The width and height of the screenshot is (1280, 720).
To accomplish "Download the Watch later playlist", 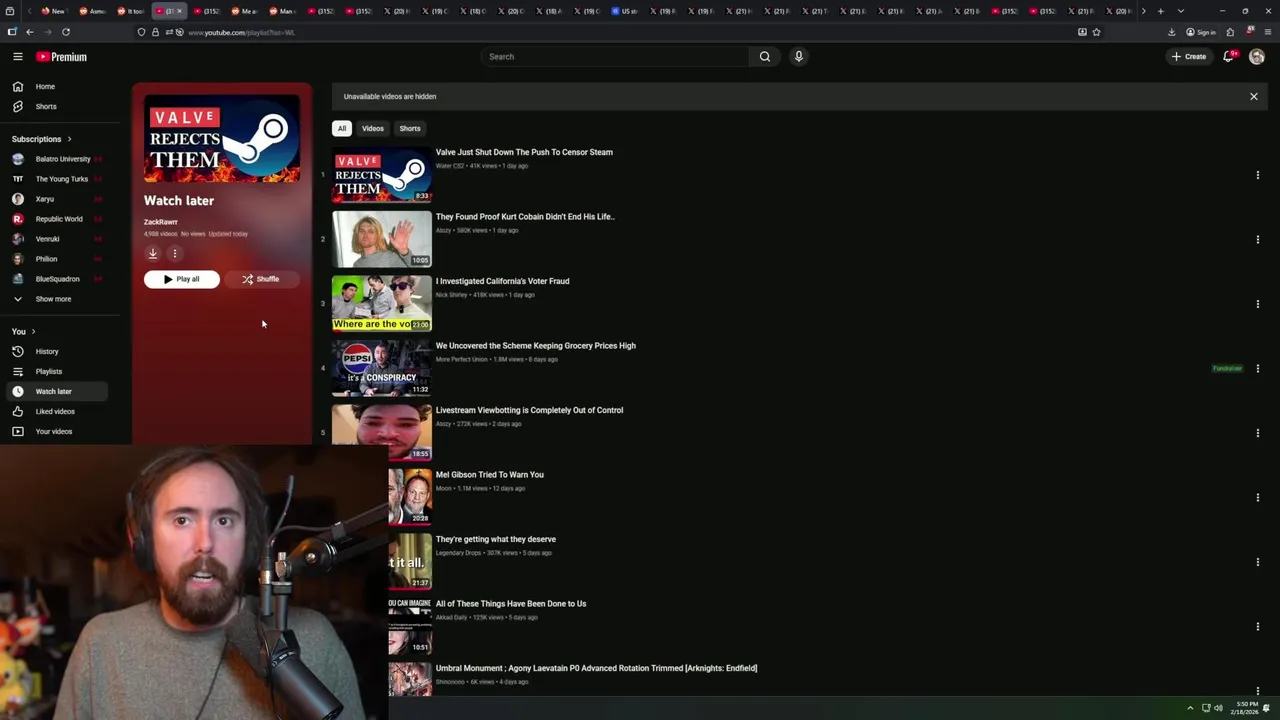I will click(153, 254).
